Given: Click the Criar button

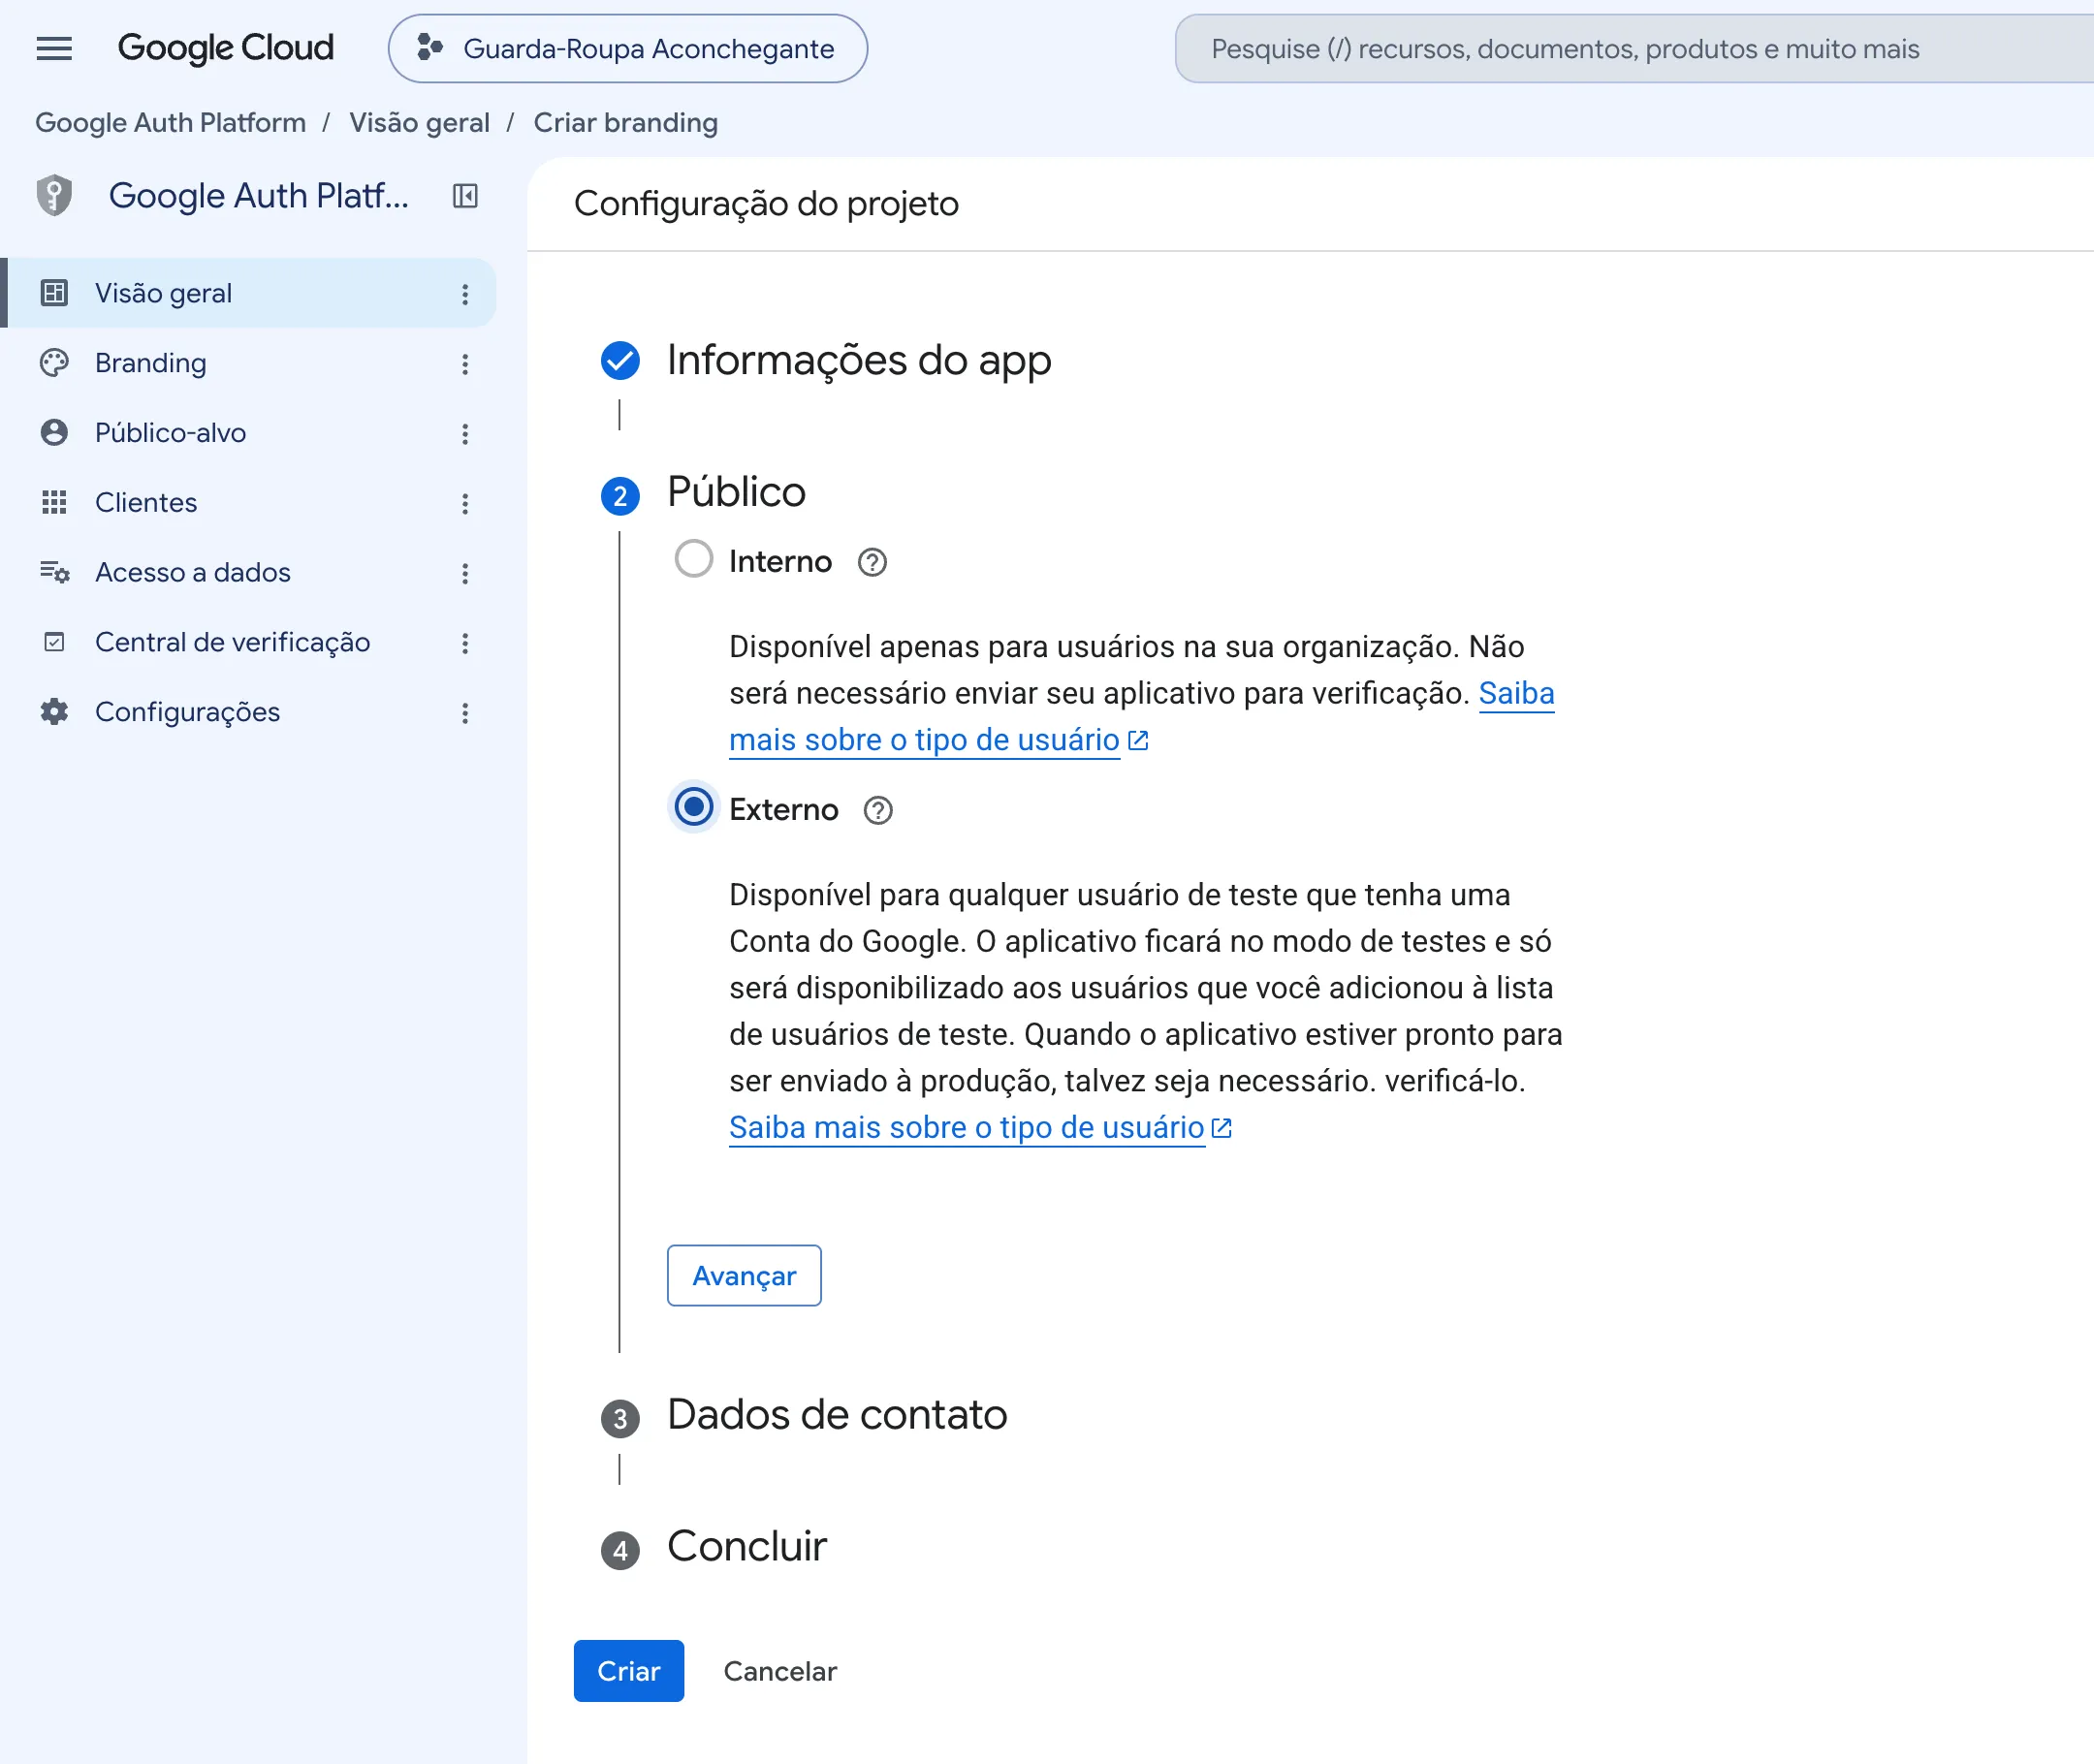Looking at the screenshot, I should pos(629,1672).
